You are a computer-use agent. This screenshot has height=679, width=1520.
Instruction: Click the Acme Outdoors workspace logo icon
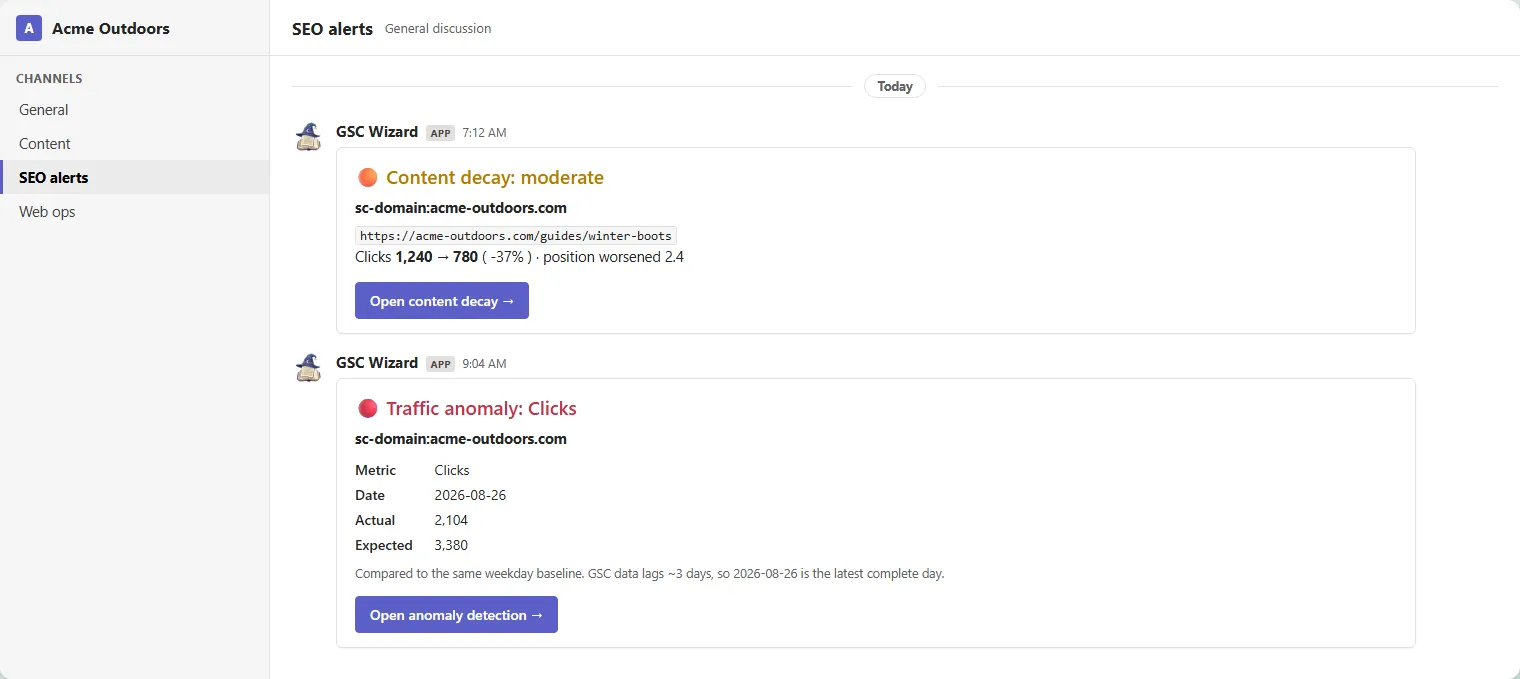[29, 28]
